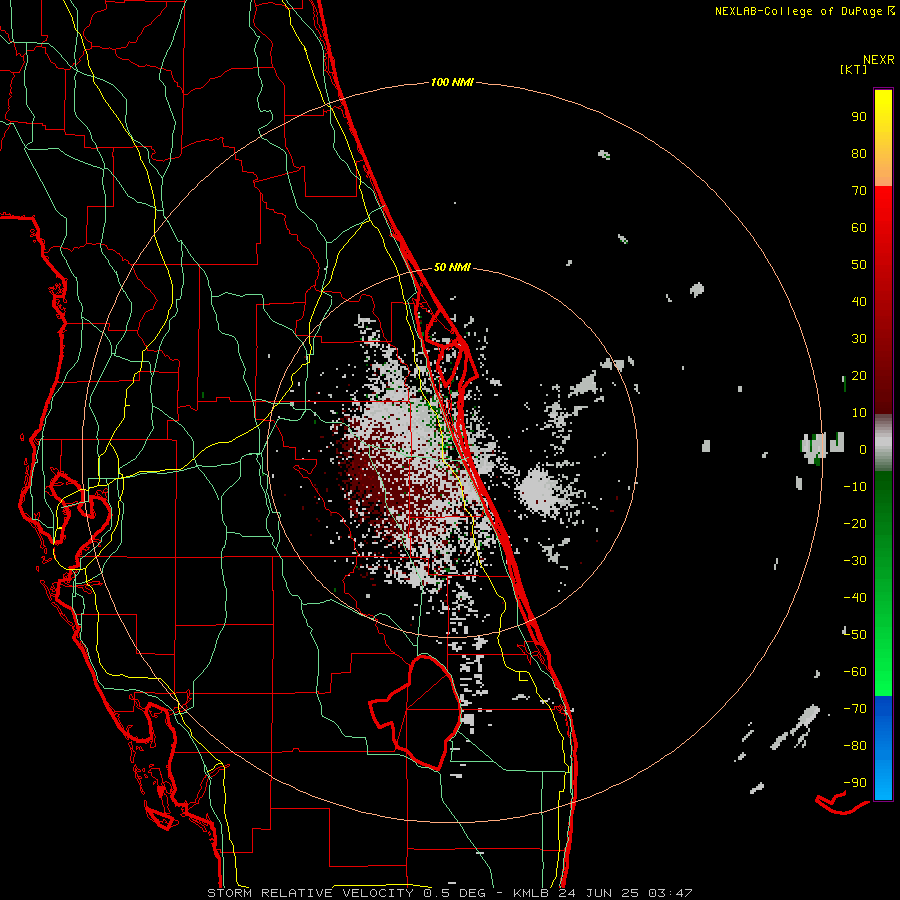
Task: Click the [KT] units label
Action: (x=853, y=69)
